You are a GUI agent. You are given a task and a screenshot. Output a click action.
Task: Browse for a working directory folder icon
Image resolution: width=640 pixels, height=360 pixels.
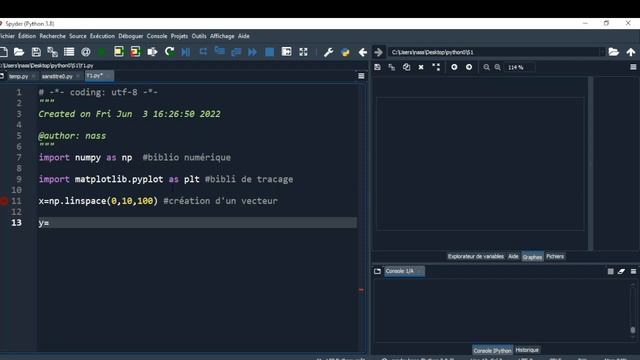click(613, 52)
